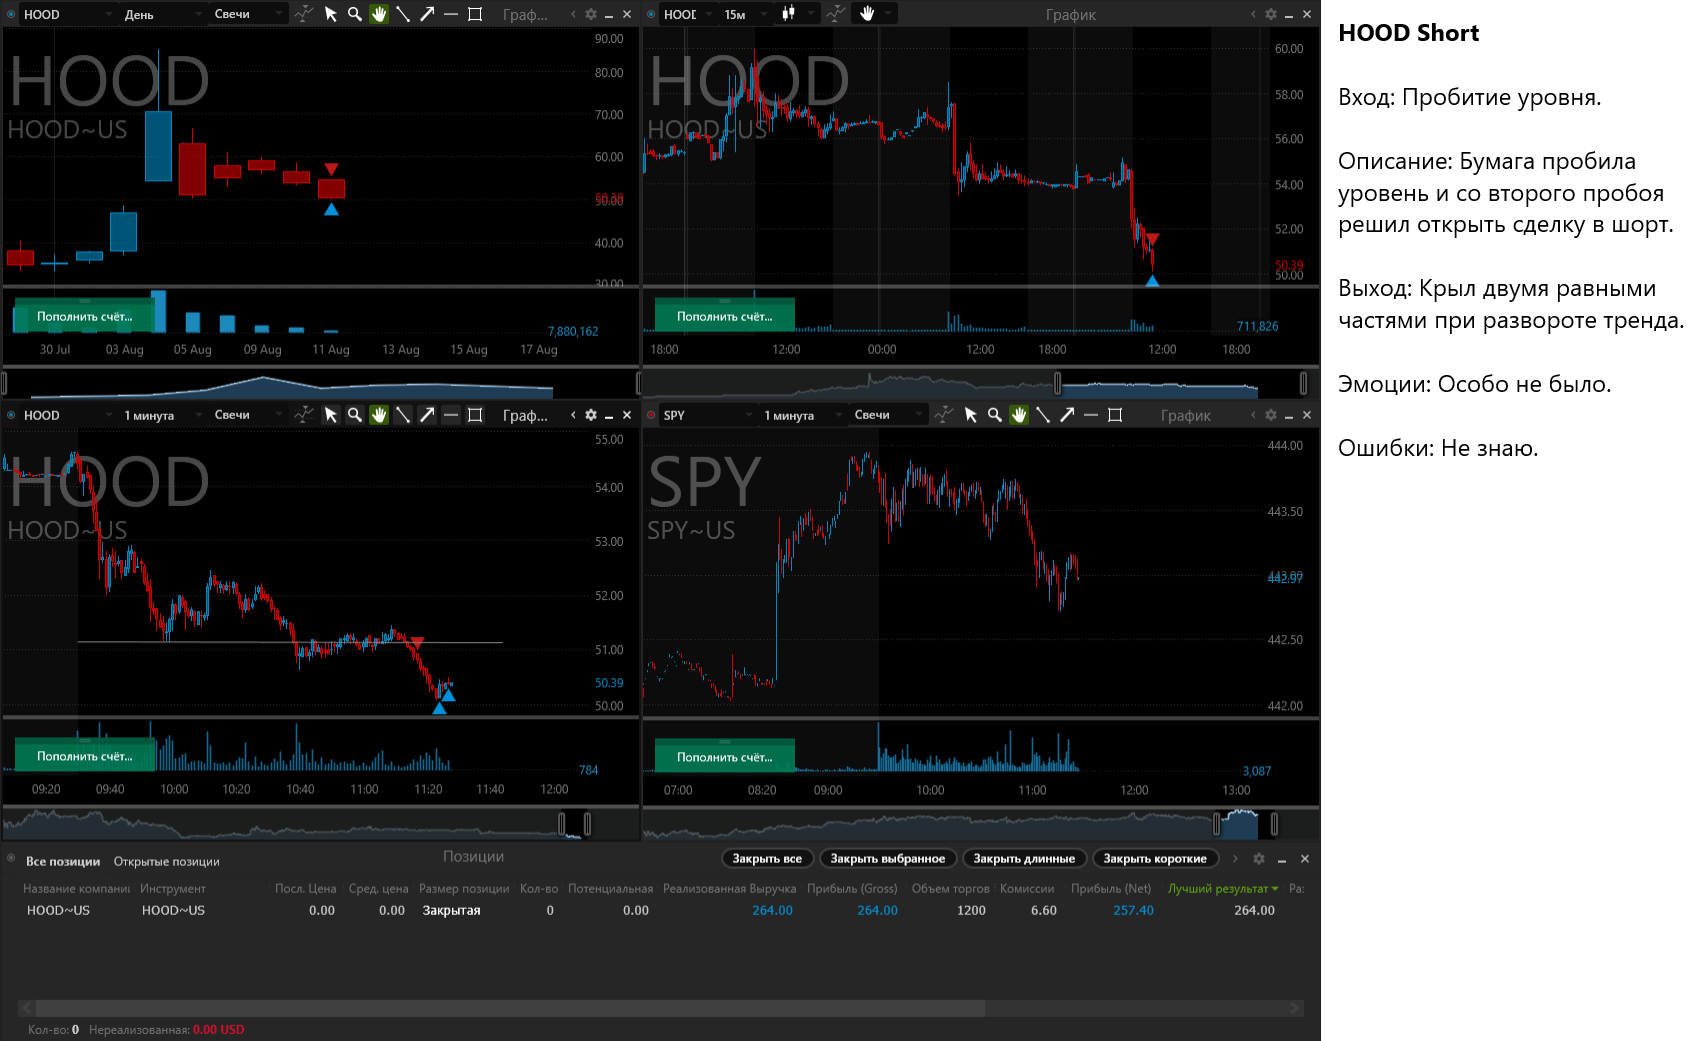
Task: Click the 257.40 net profit value
Action: click(x=1133, y=910)
